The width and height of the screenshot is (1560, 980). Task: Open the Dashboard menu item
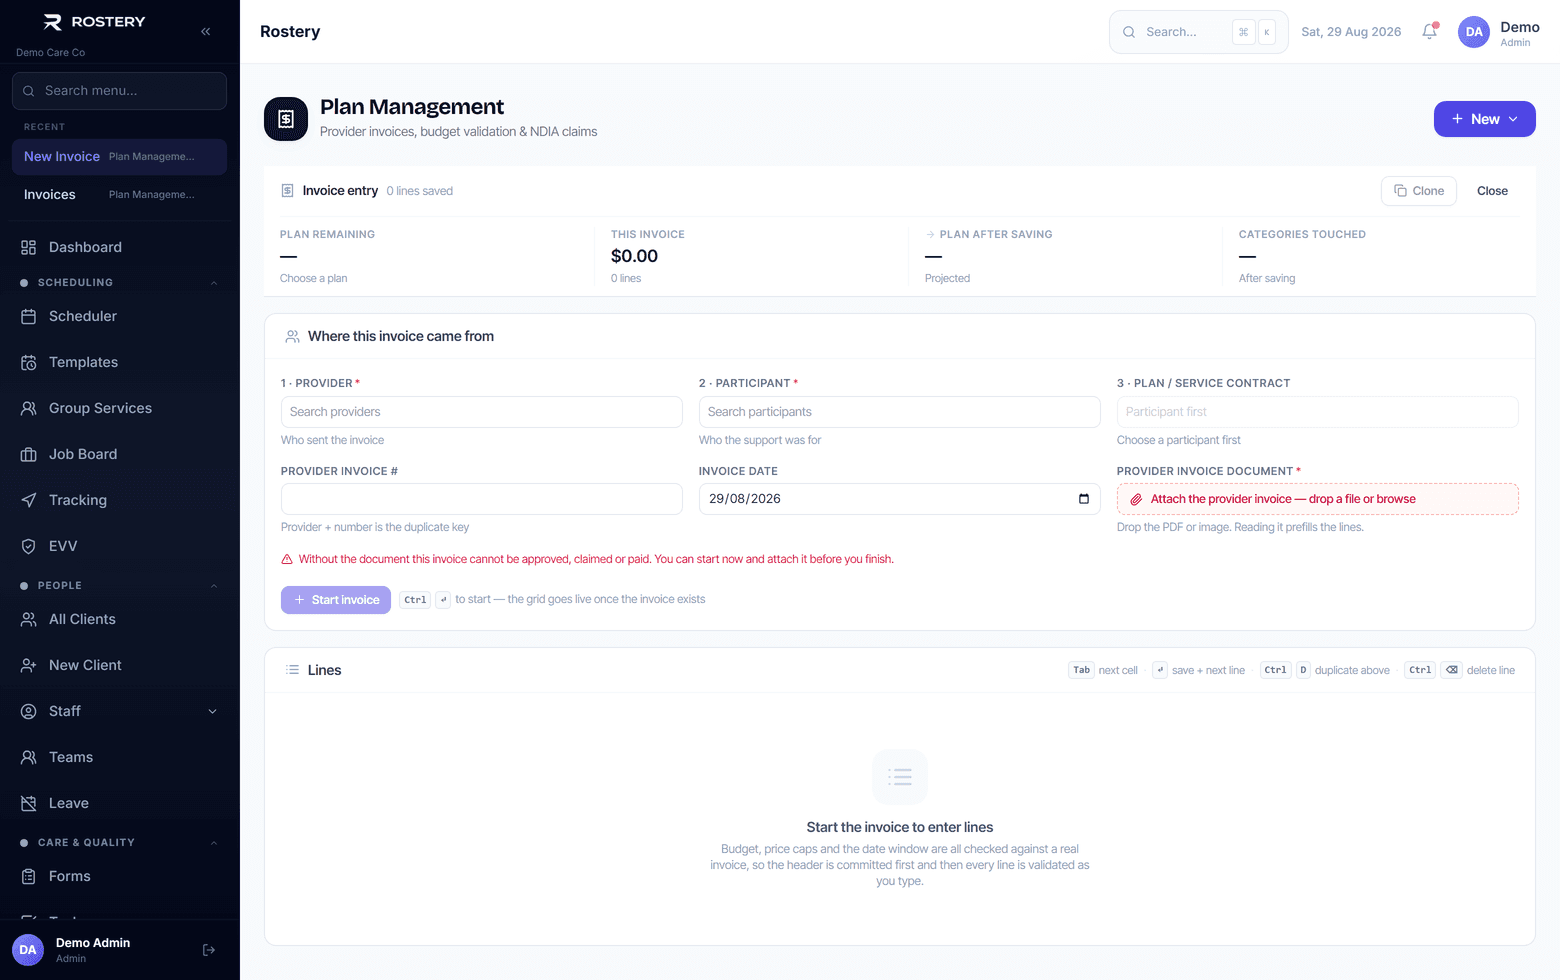click(120, 247)
